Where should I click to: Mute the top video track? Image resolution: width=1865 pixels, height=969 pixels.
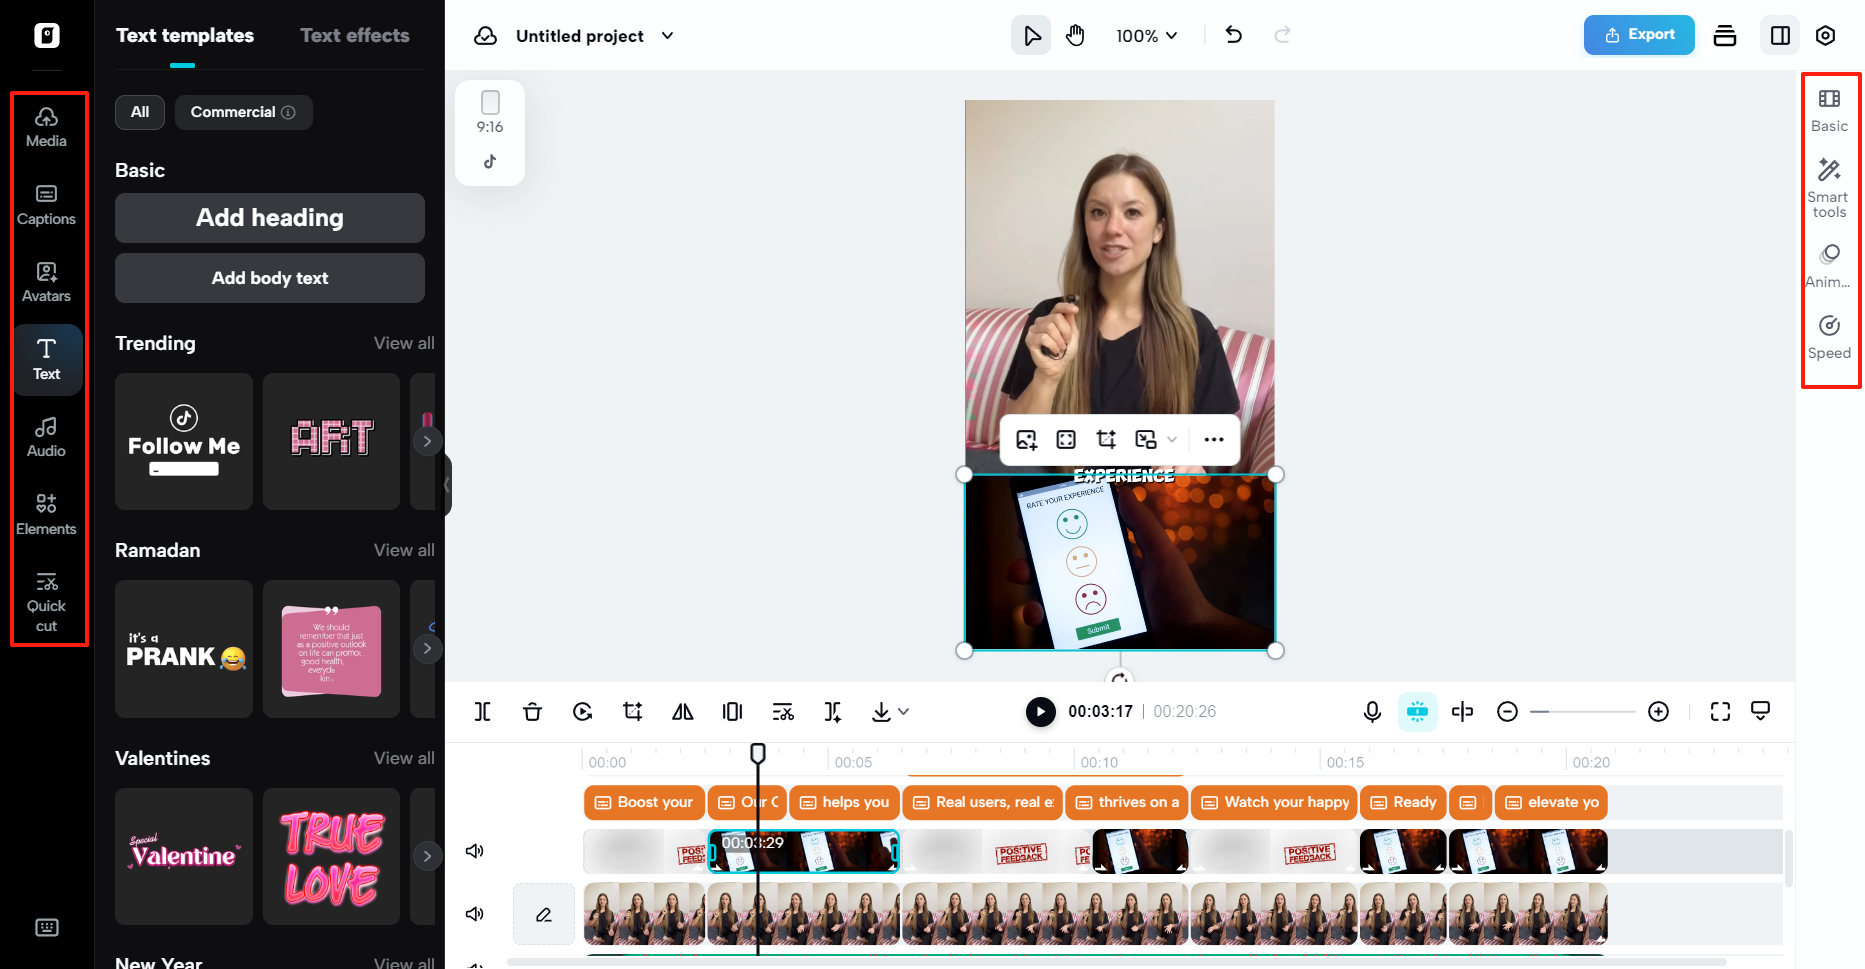[474, 851]
